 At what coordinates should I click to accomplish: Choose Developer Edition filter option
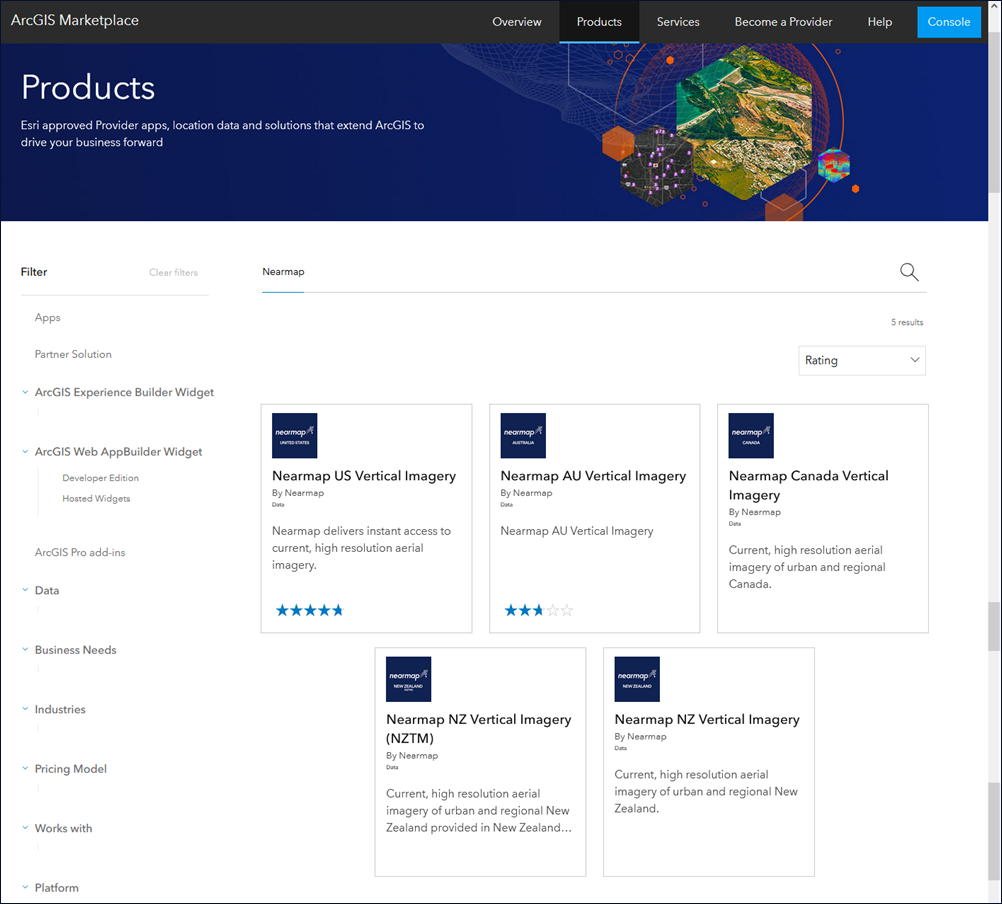click(100, 478)
